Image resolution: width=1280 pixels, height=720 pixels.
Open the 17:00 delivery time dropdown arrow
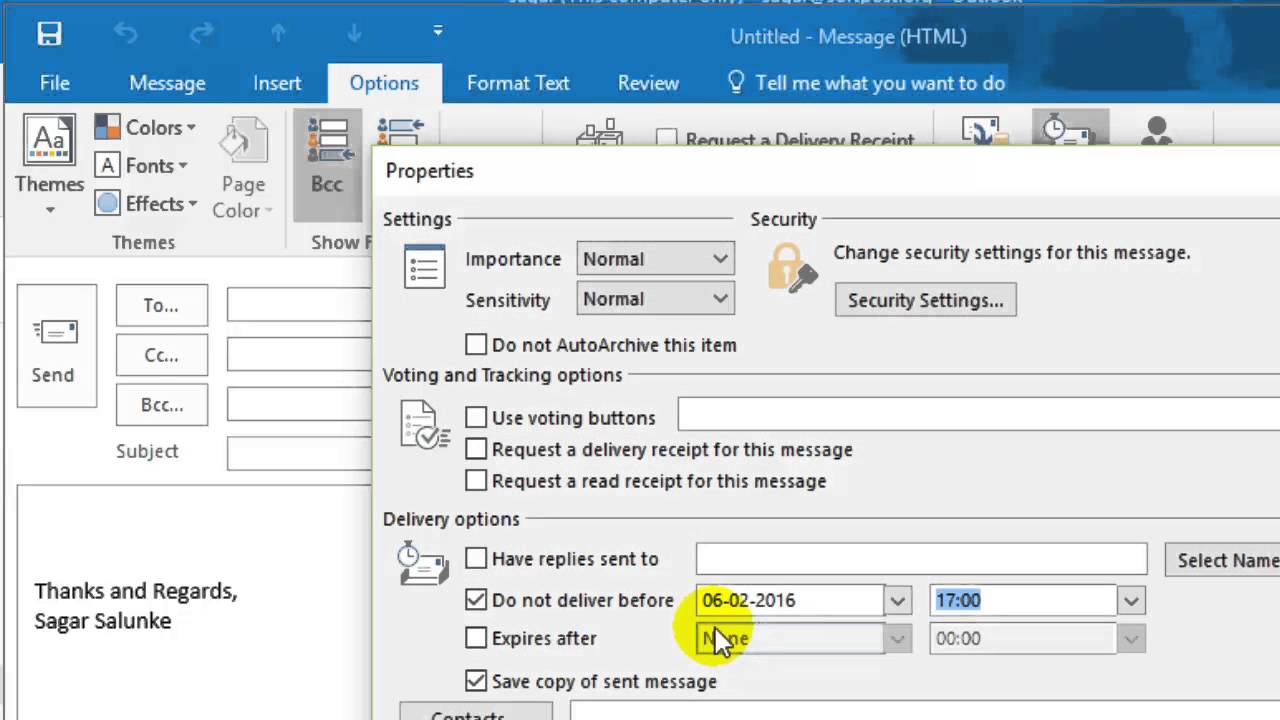click(1131, 601)
